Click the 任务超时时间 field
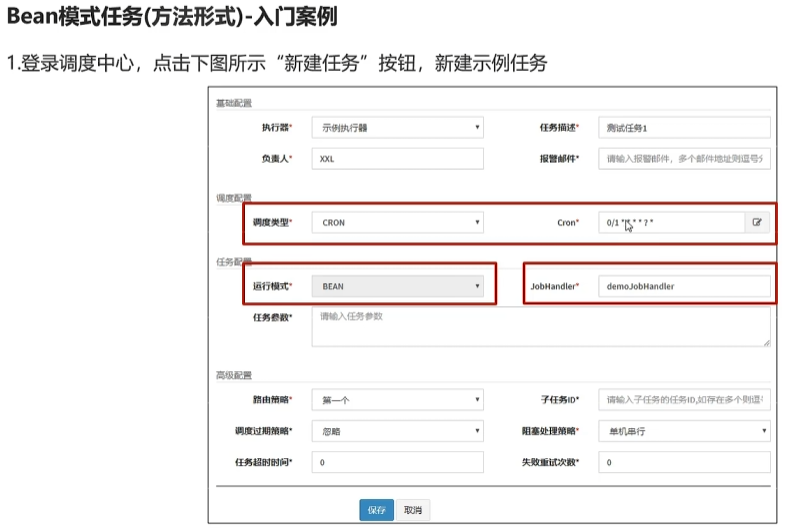Image resolution: width=792 pixels, height=528 pixels. pos(397,463)
